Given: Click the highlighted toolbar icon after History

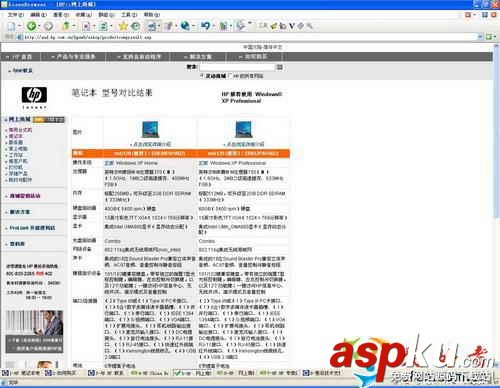Looking at the screenshot, I should pos(151,26).
